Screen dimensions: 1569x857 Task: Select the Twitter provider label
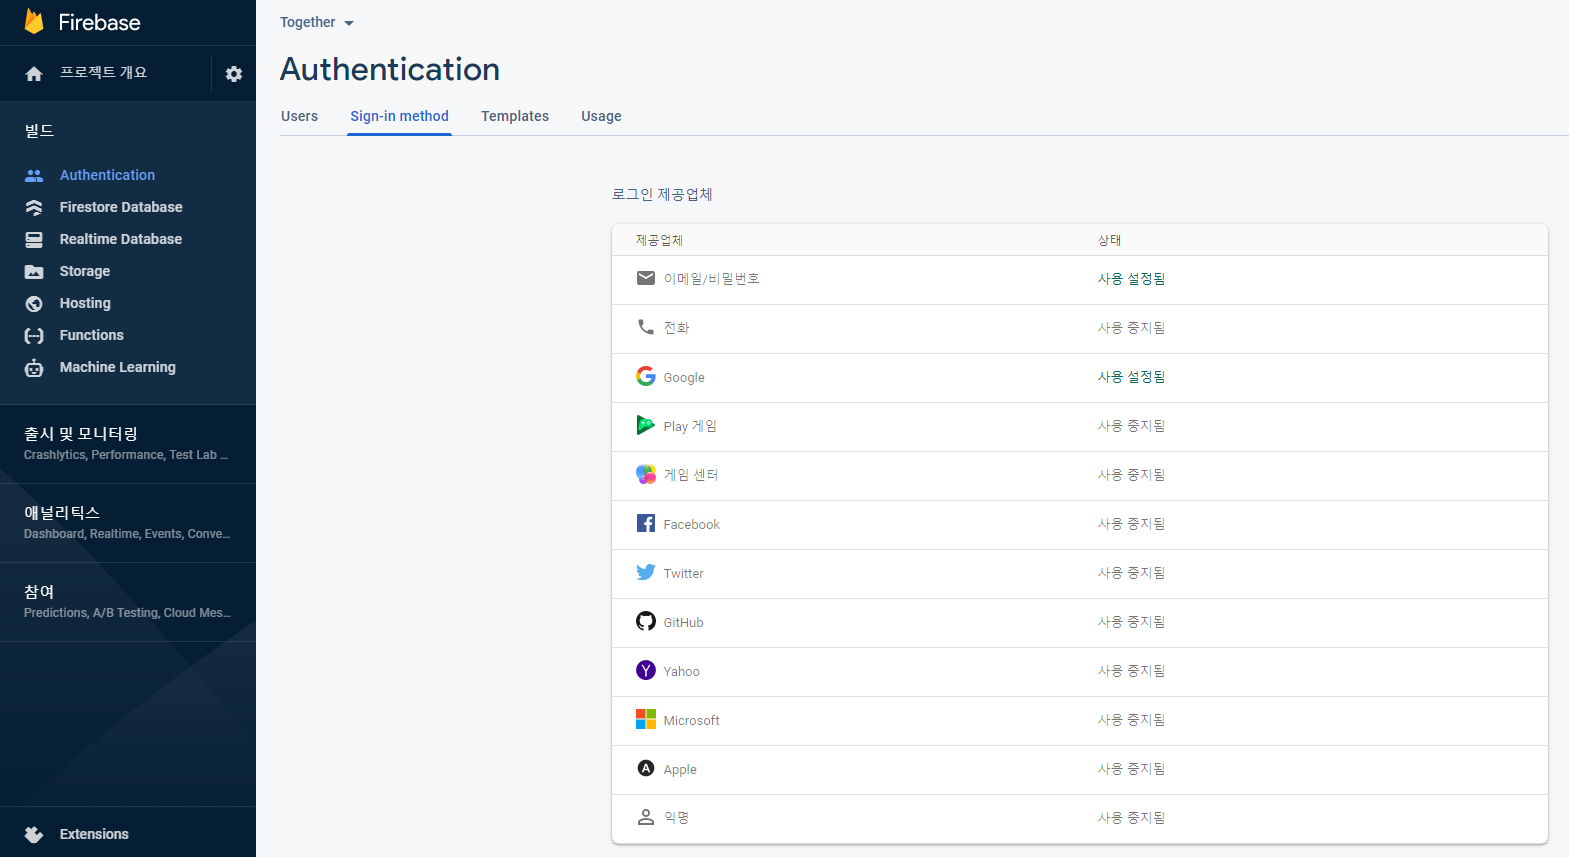click(683, 573)
